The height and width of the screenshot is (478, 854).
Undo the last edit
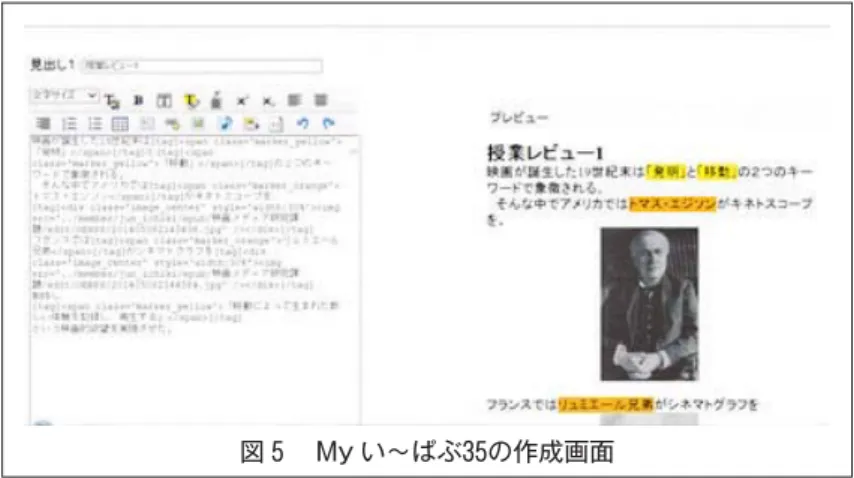pyautogui.click(x=303, y=124)
